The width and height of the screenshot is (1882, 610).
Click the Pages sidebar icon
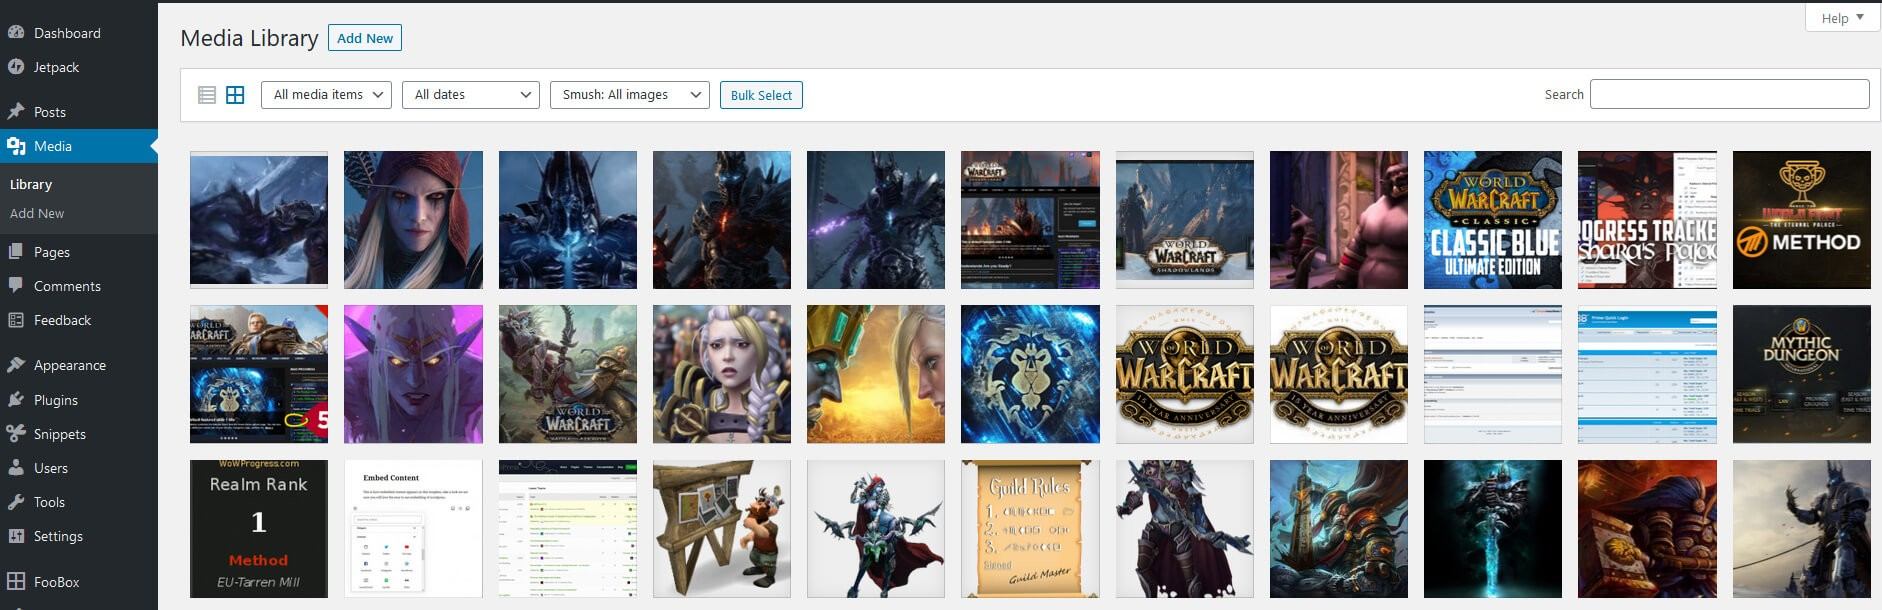16,252
